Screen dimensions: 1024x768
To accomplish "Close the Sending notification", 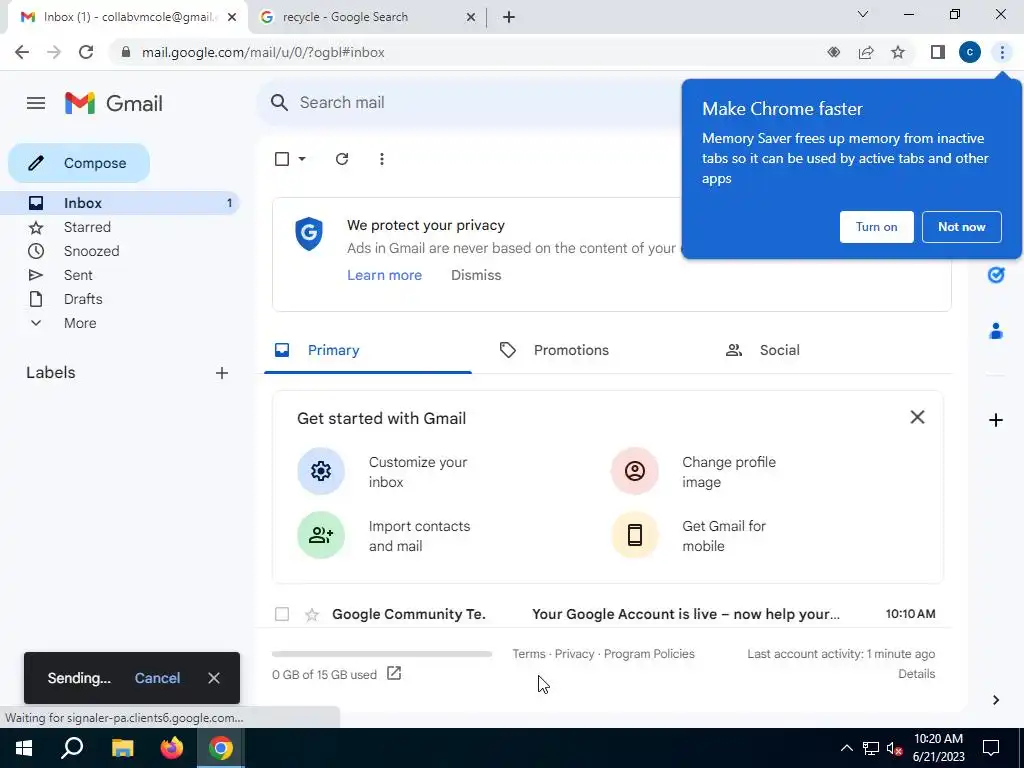I will 214,679.
